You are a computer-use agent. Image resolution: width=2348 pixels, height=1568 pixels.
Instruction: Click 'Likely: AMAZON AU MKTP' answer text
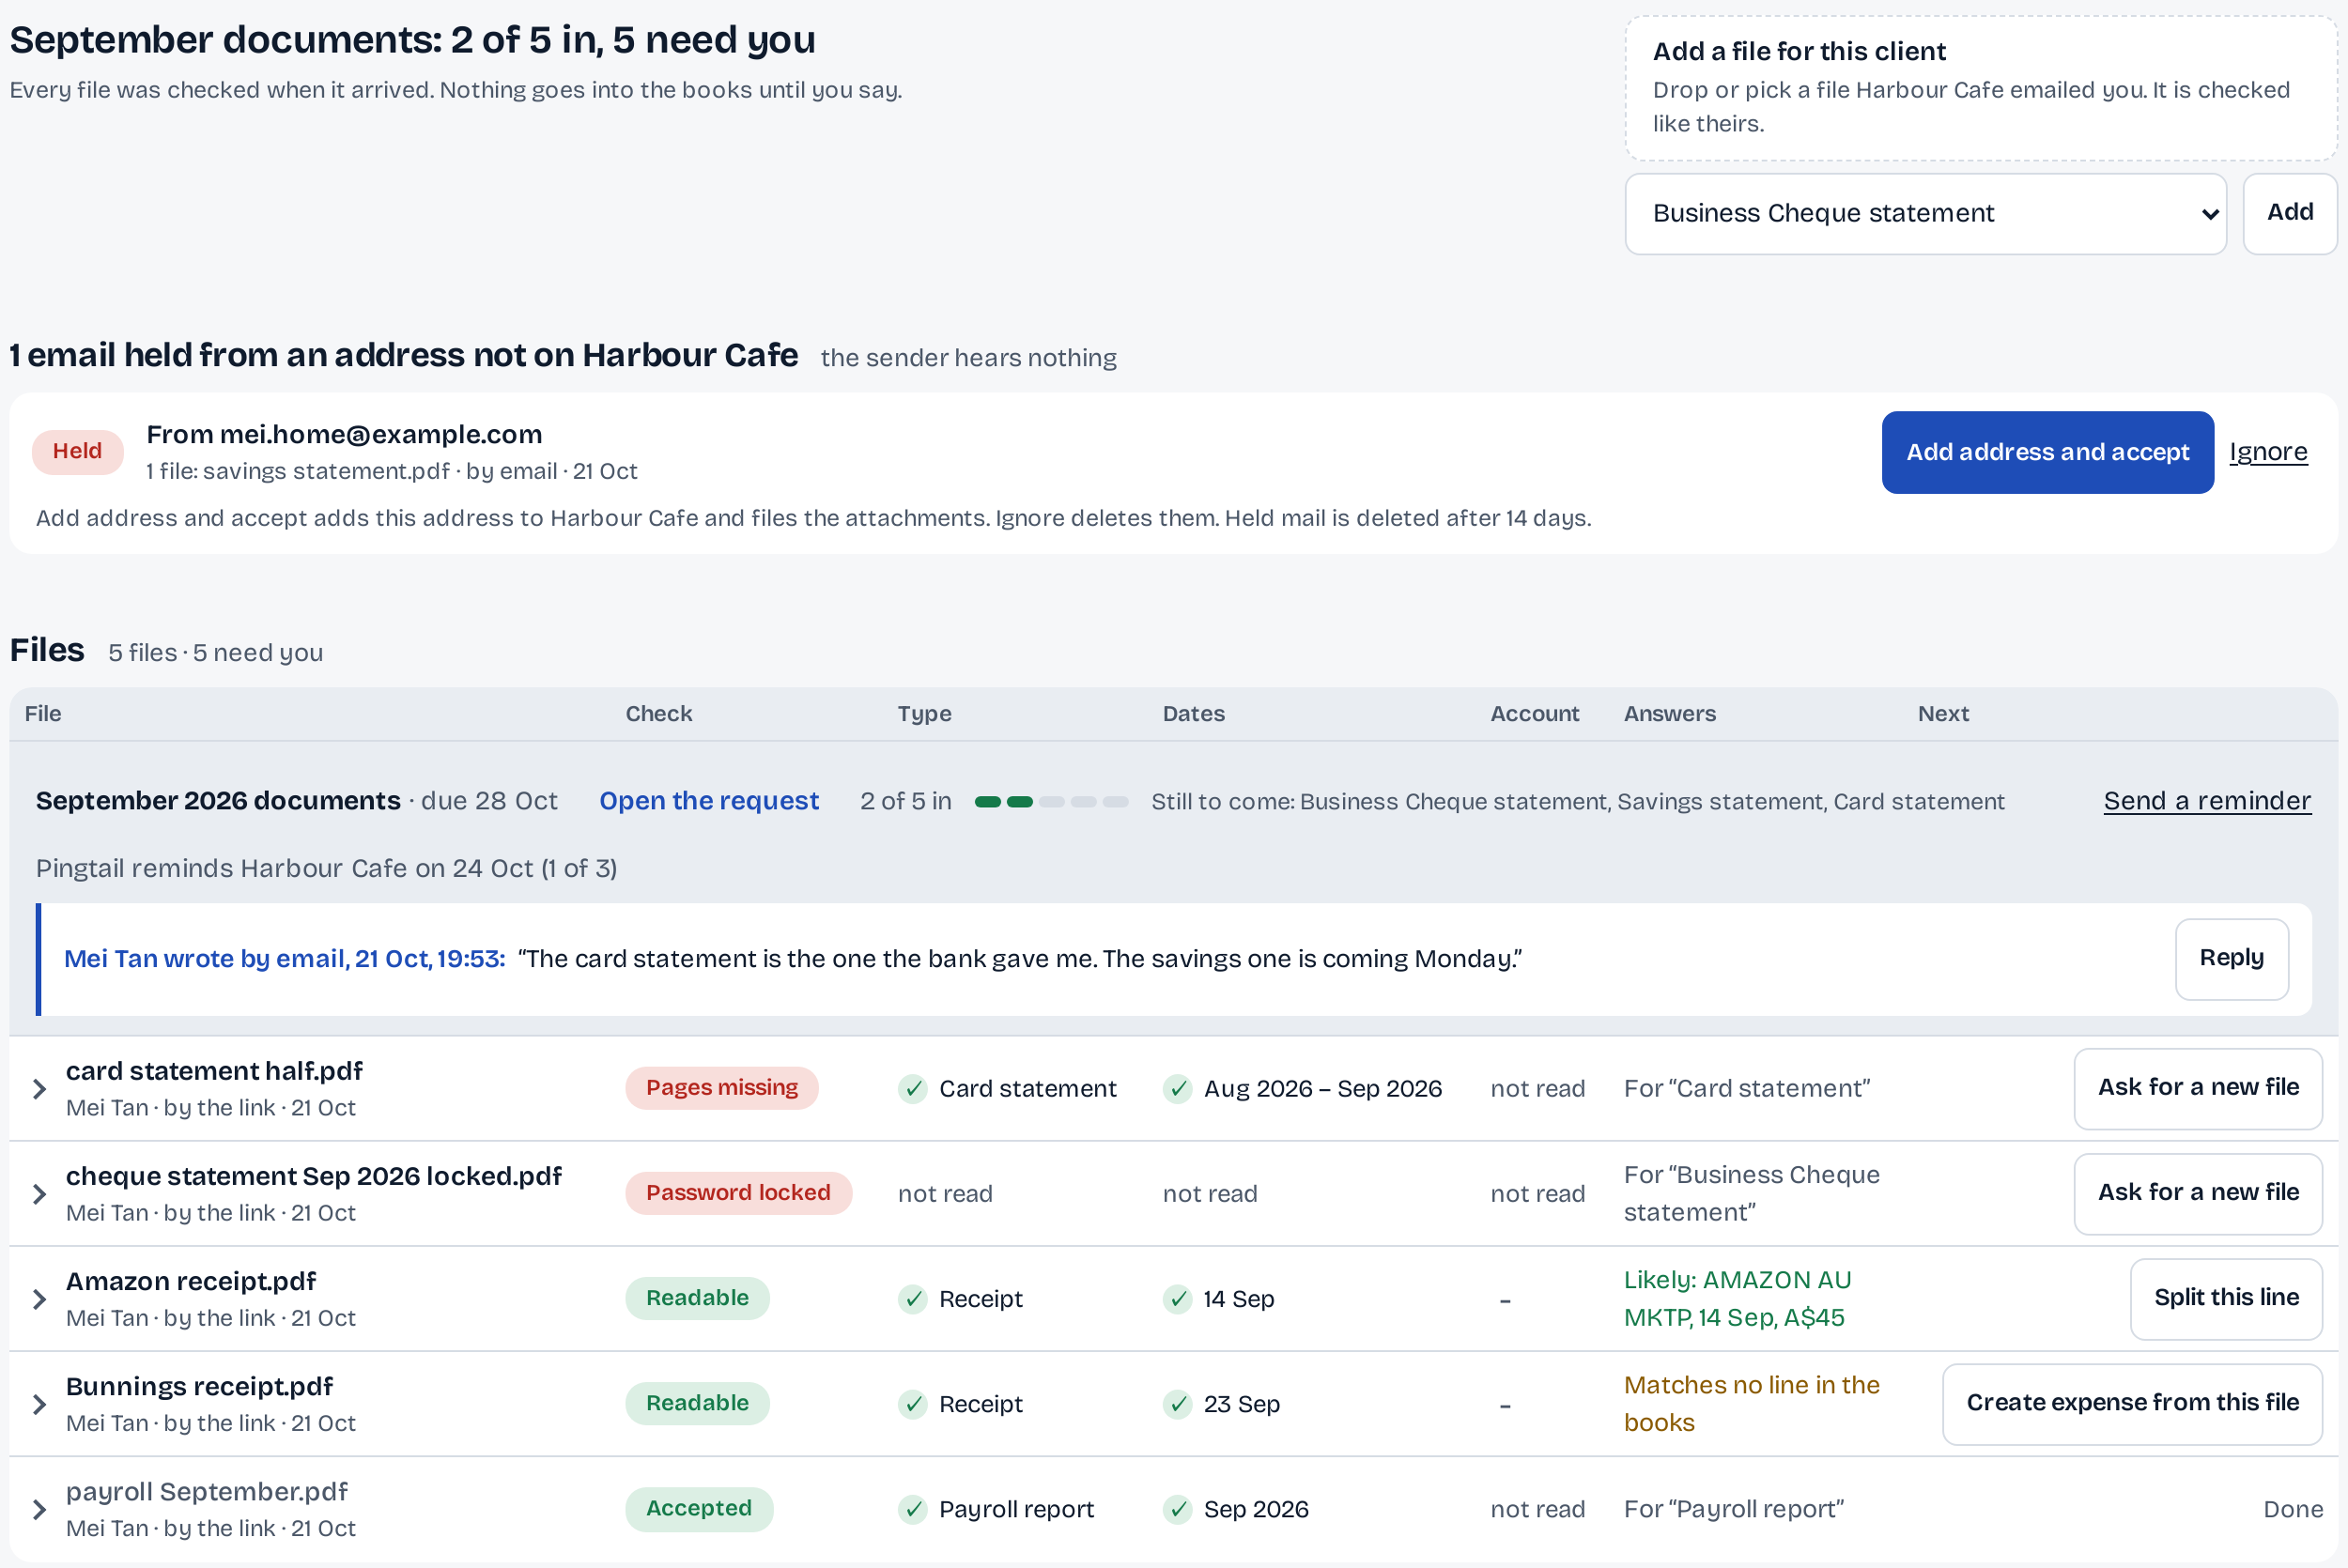point(1737,1299)
